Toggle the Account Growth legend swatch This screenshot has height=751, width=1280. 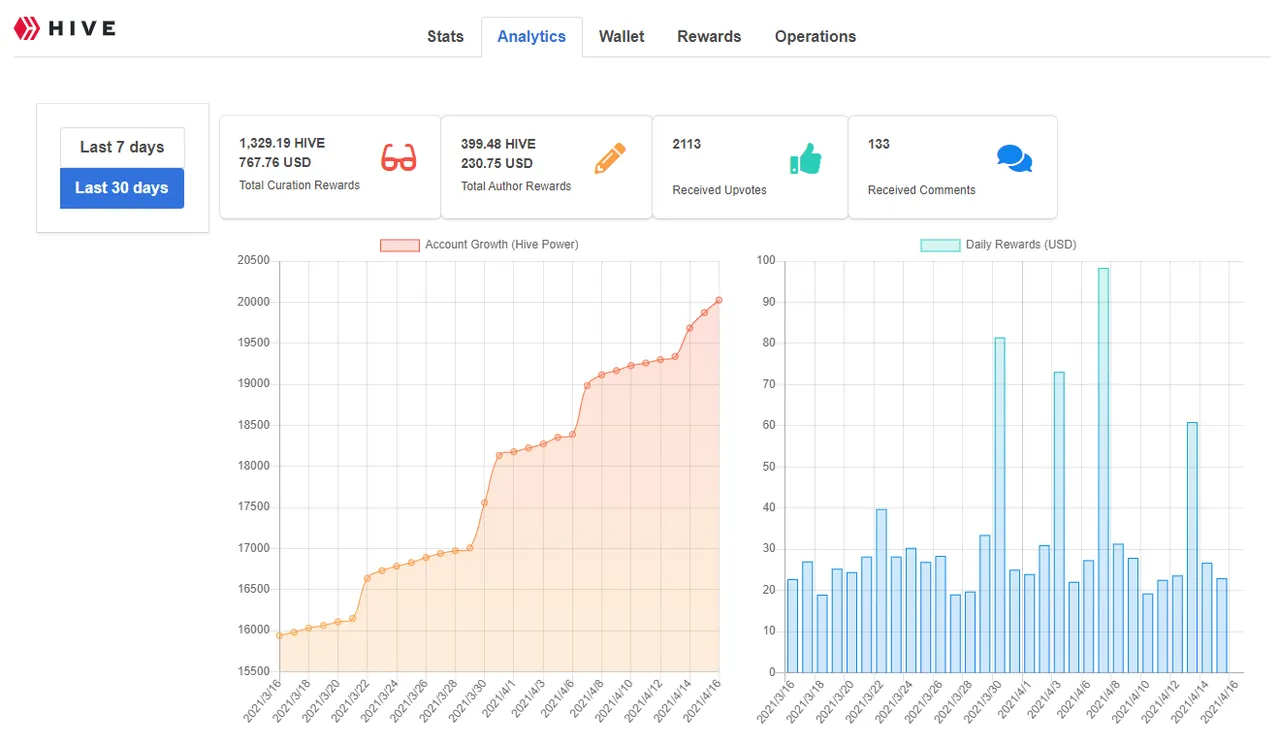pyautogui.click(x=399, y=245)
